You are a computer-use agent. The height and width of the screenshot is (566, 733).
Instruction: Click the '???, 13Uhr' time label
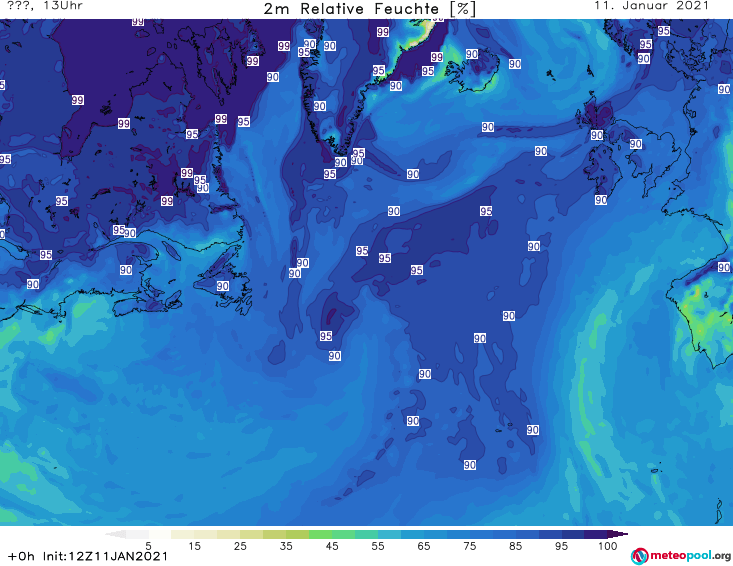(x=45, y=6)
